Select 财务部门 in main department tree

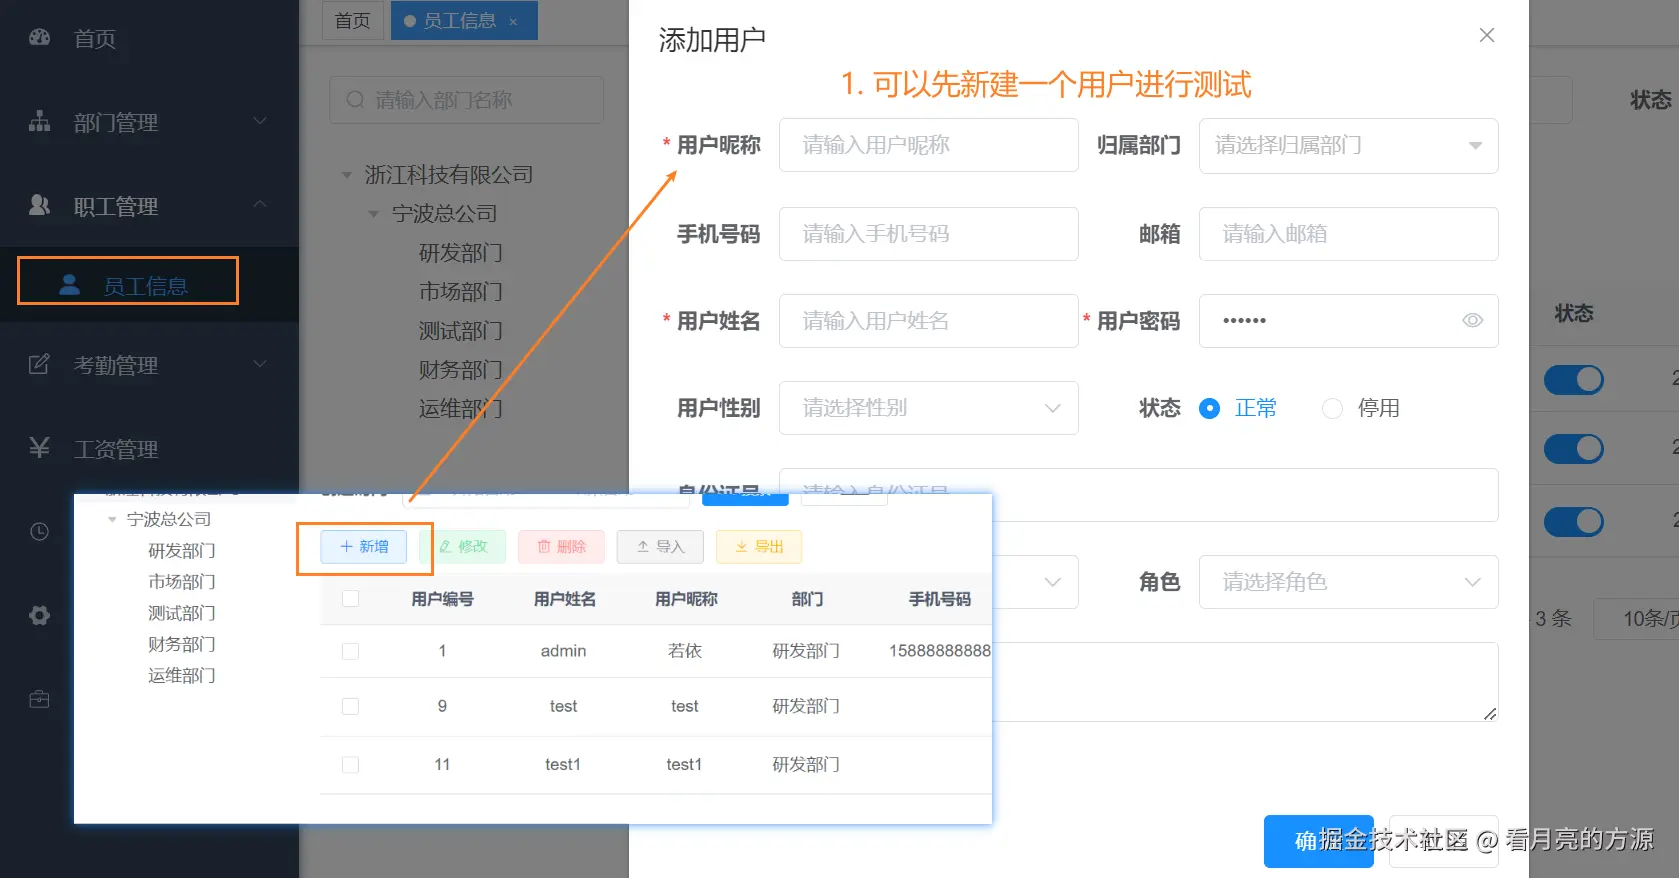(x=460, y=370)
